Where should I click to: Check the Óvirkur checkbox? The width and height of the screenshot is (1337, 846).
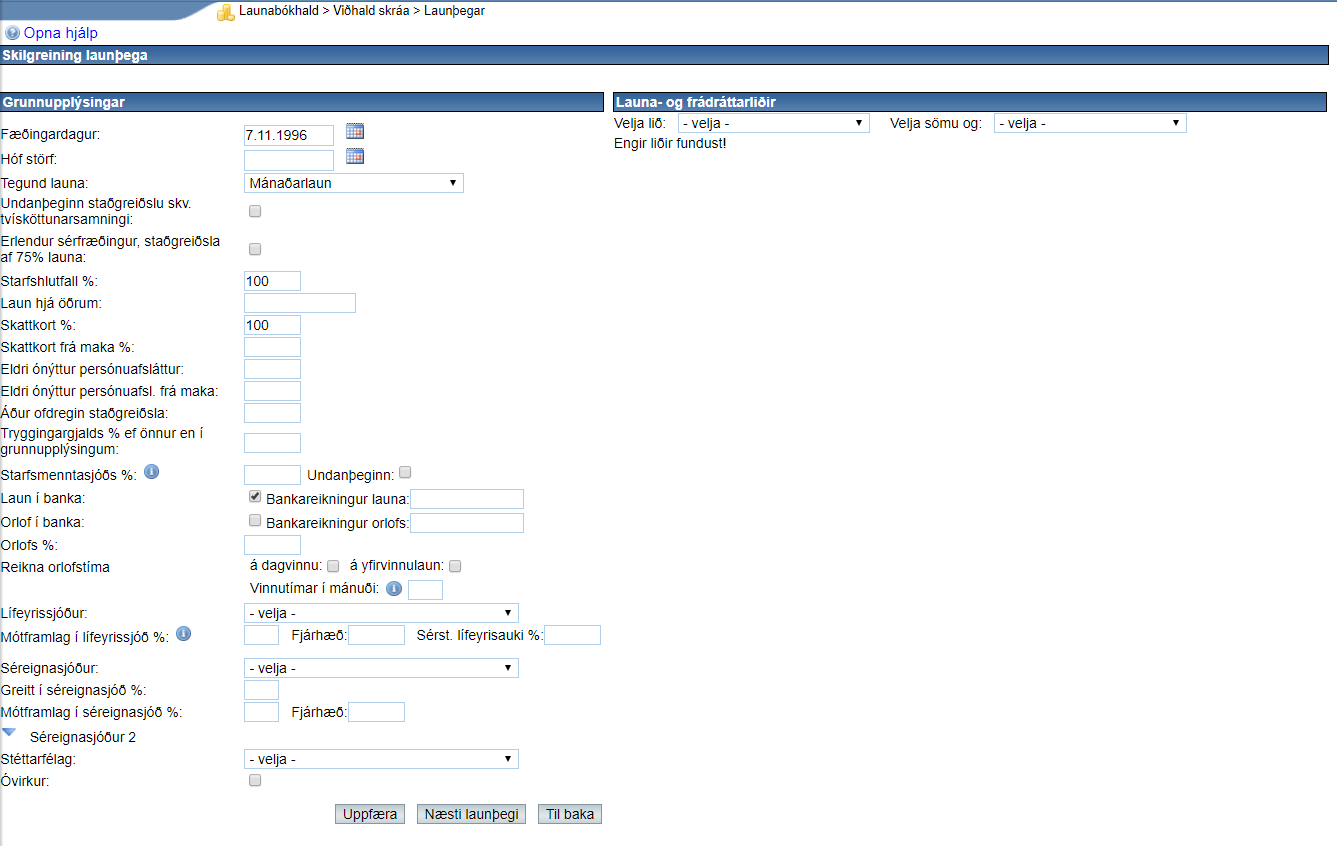click(x=255, y=780)
